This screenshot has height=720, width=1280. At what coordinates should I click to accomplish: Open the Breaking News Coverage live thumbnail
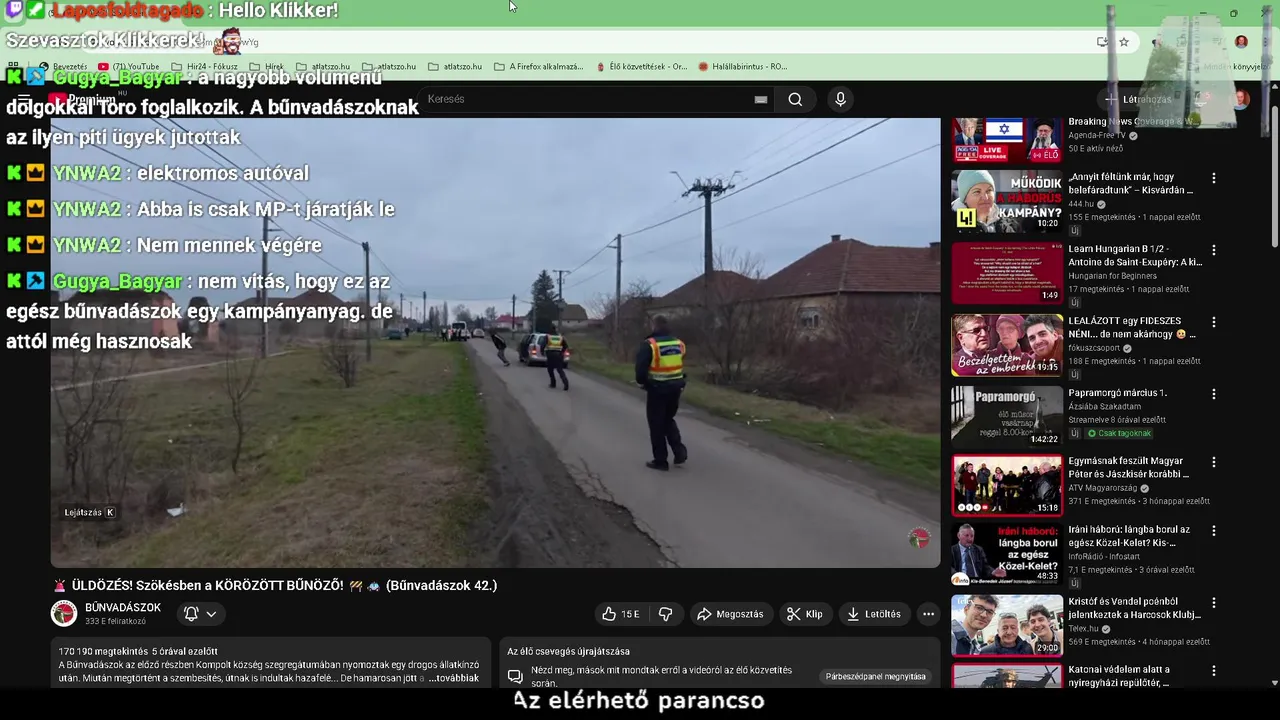point(1006,140)
